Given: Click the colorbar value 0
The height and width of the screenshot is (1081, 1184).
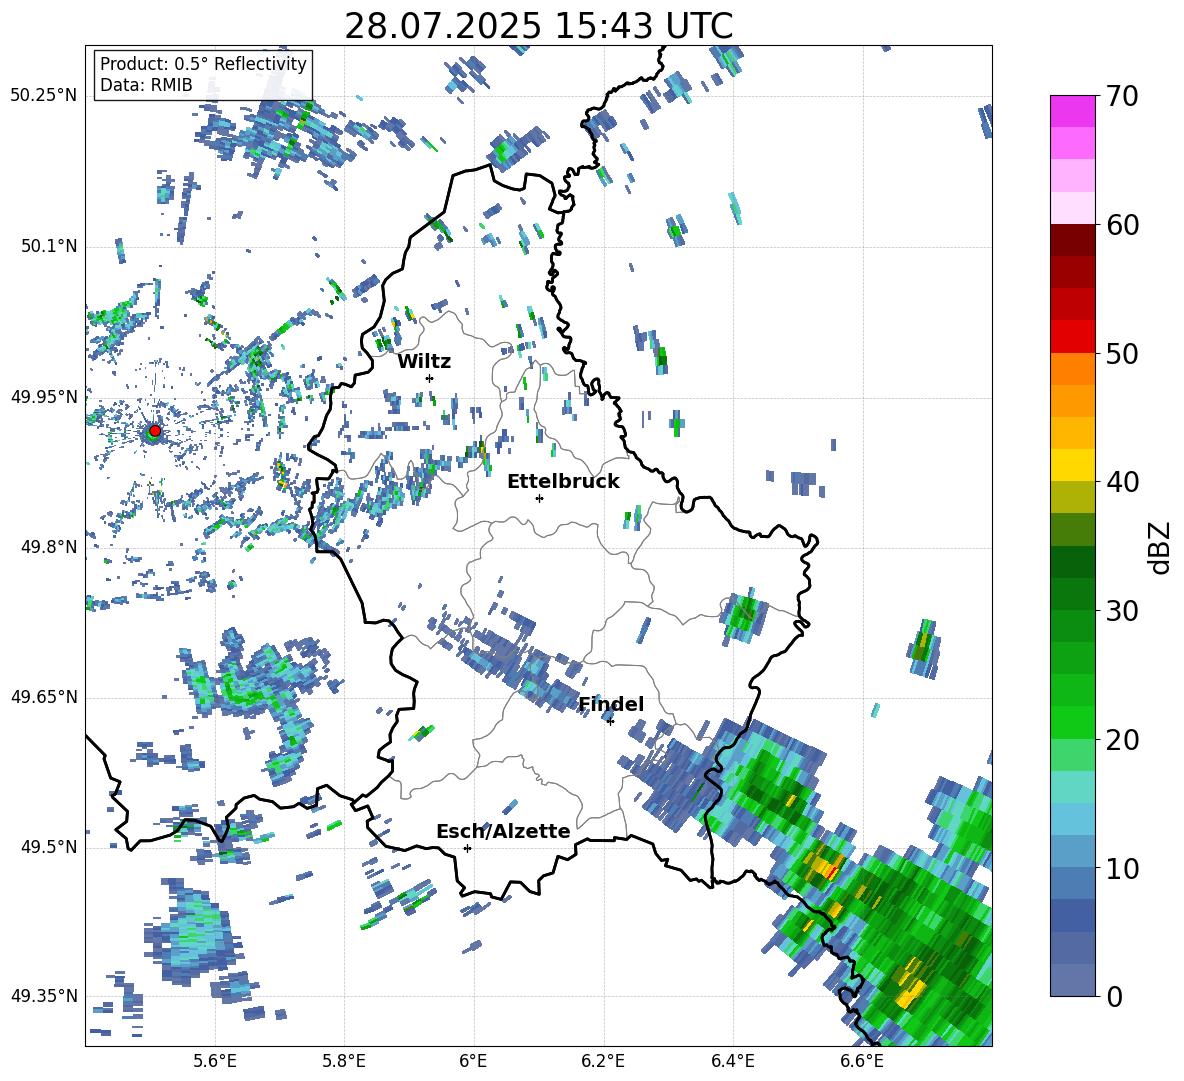Looking at the screenshot, I should pyautogui.click(x=1114, y=996).
